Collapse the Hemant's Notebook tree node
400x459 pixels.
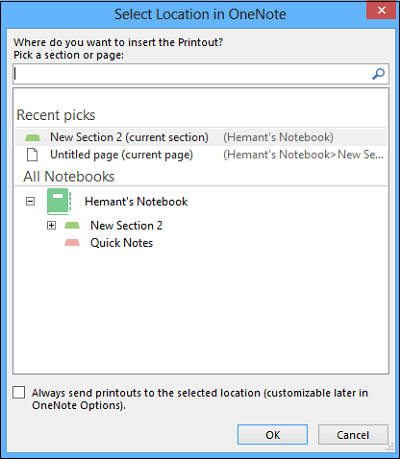click(30, 201)
